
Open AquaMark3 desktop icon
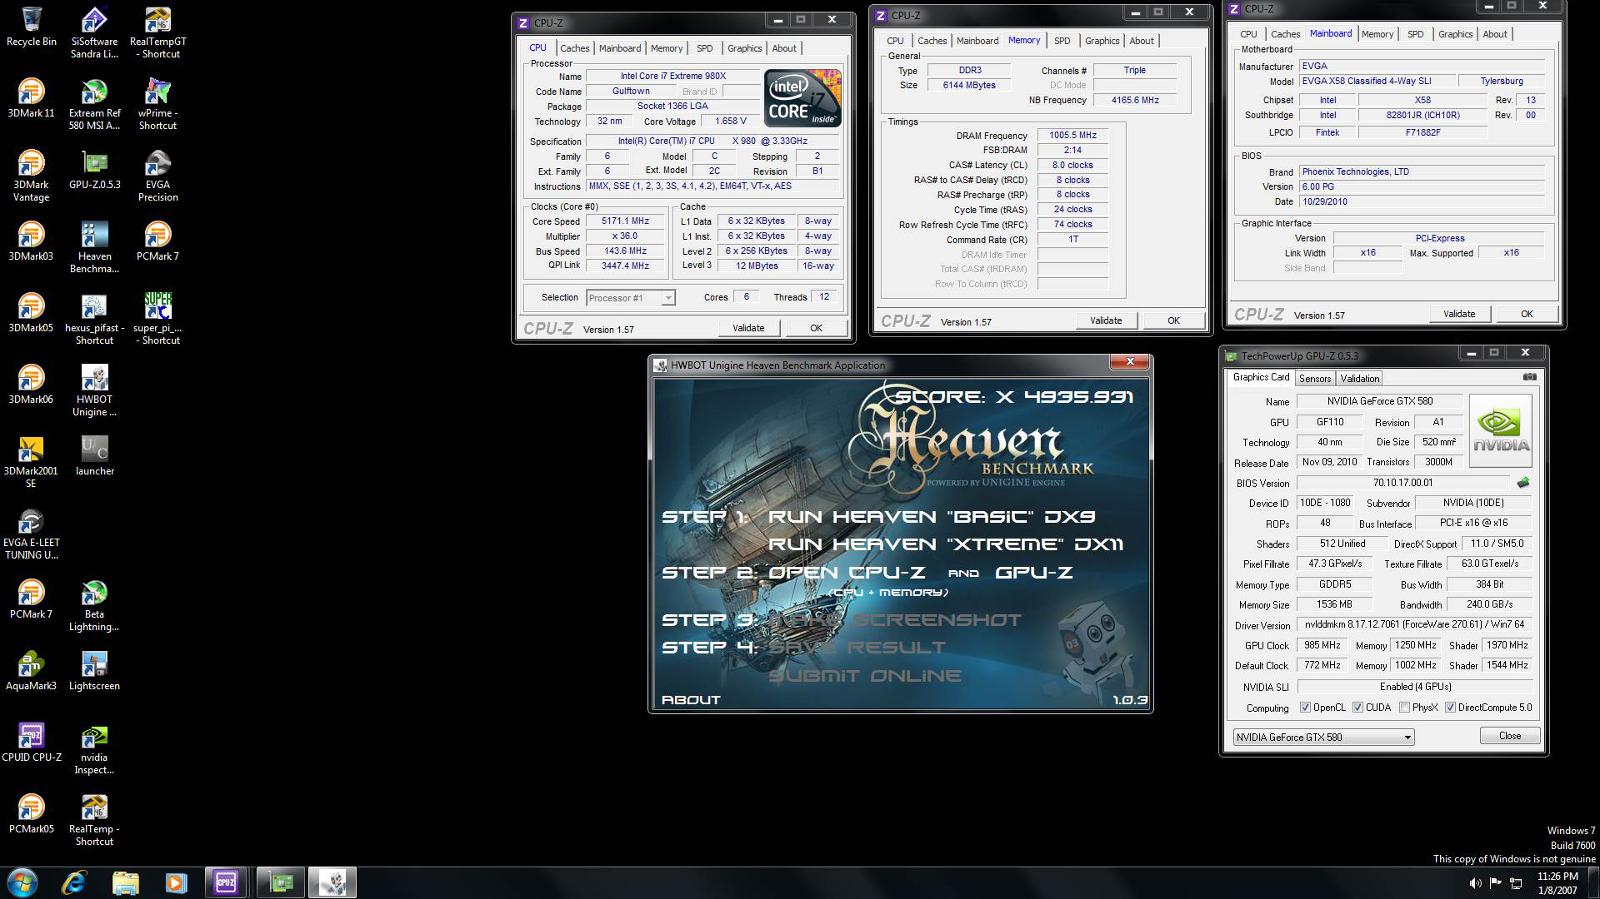coord(31,671)
